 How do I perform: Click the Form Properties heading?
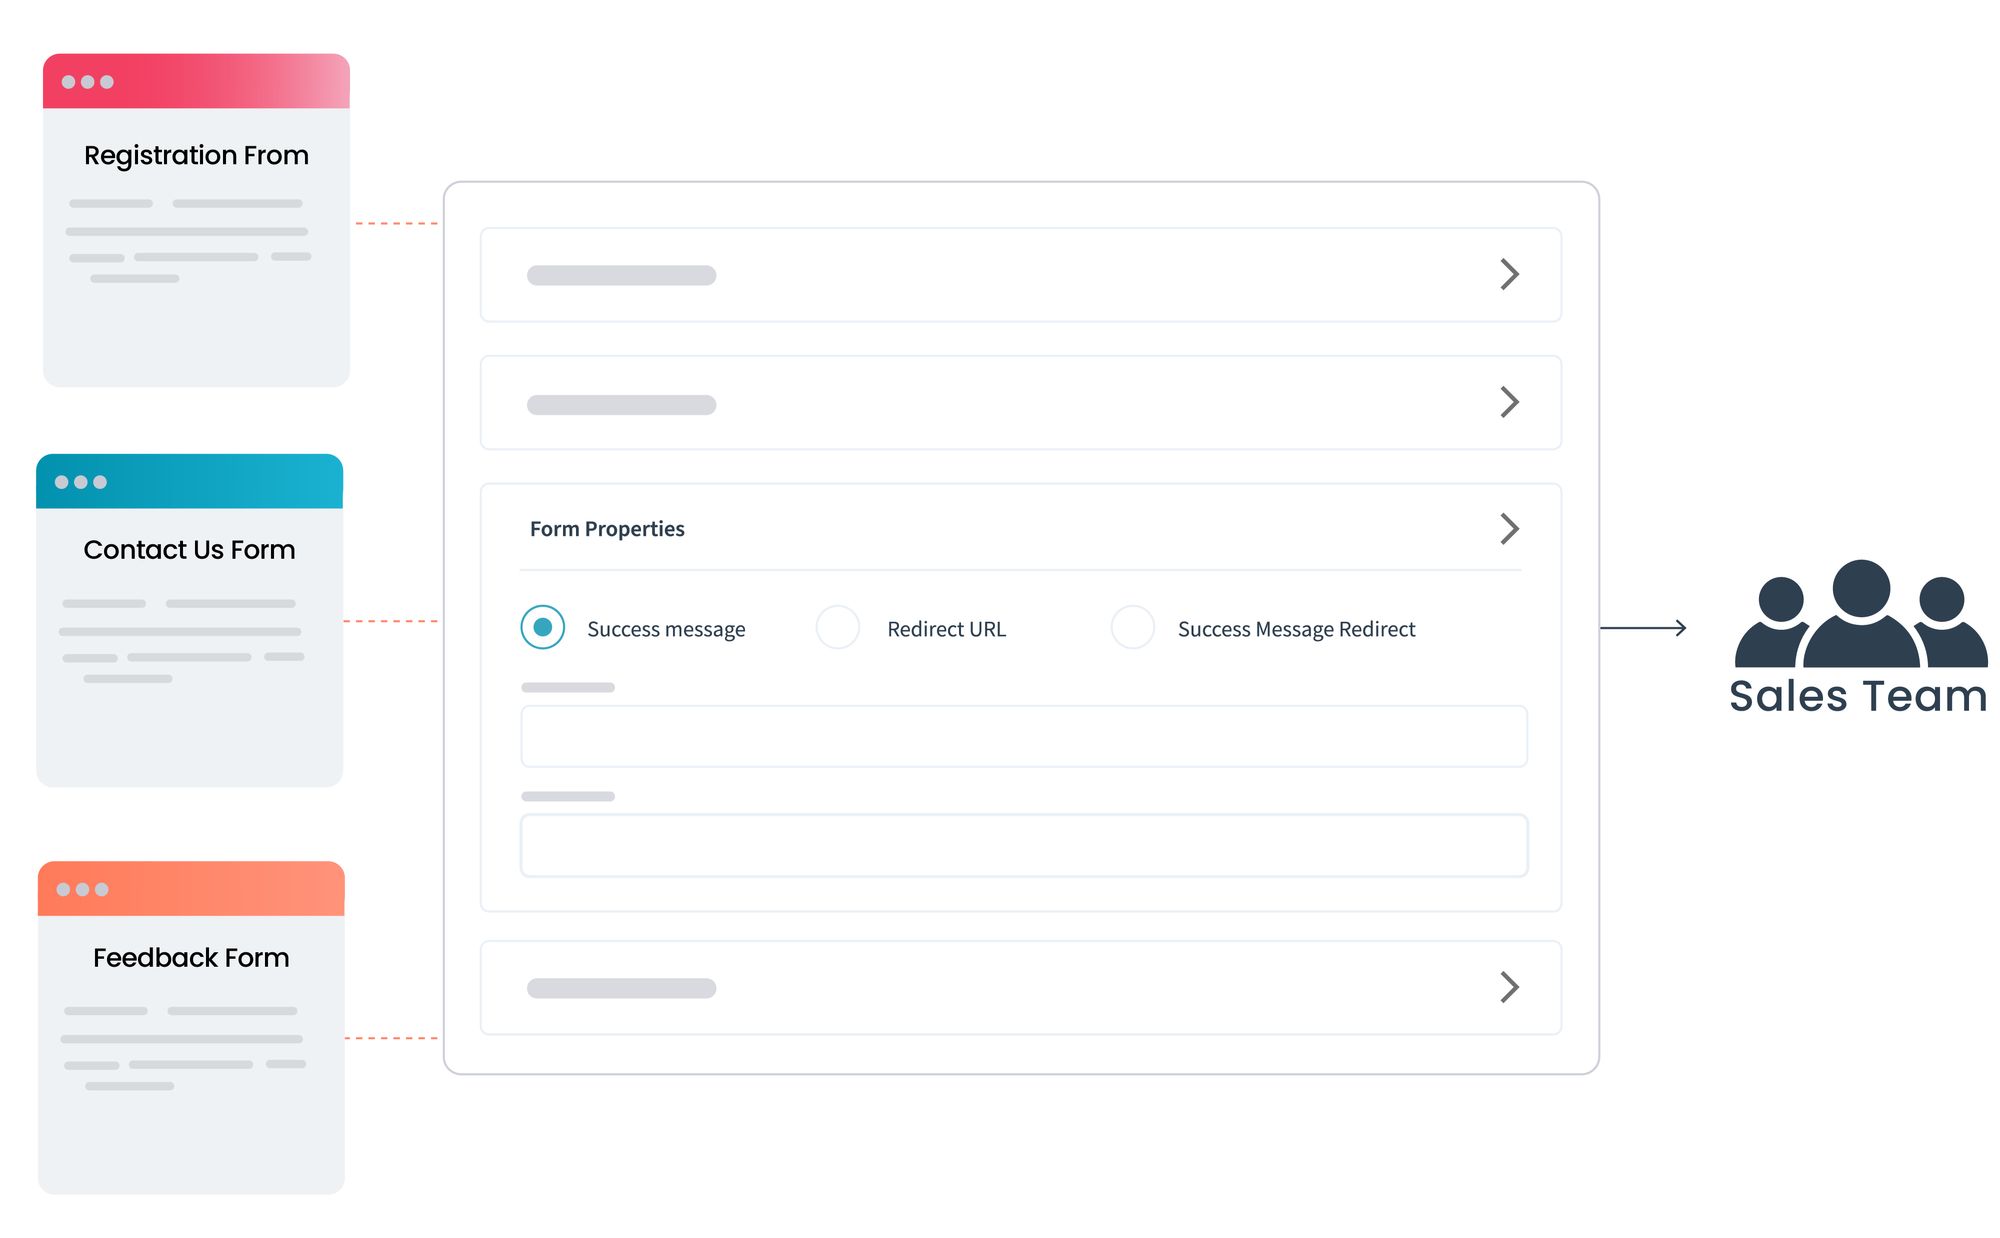607,529
